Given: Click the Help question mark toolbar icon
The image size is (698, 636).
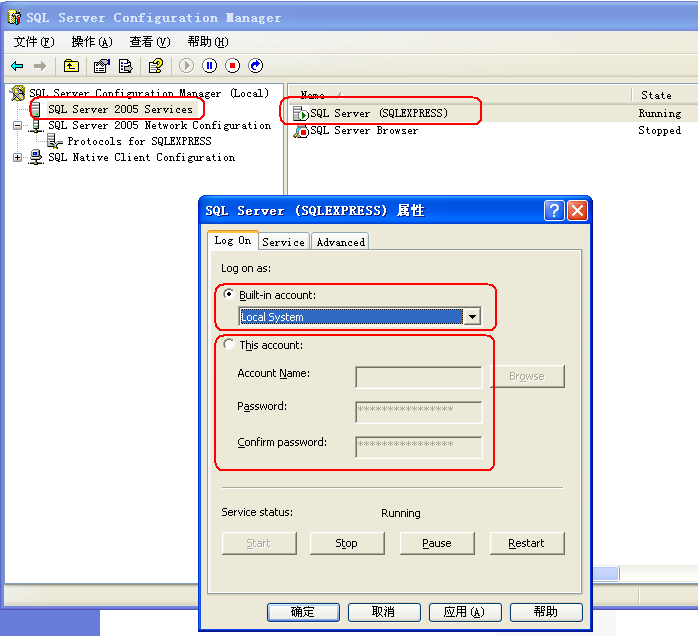Looking at the screenshot, I should pyautogui.click(x=156, y=66).
